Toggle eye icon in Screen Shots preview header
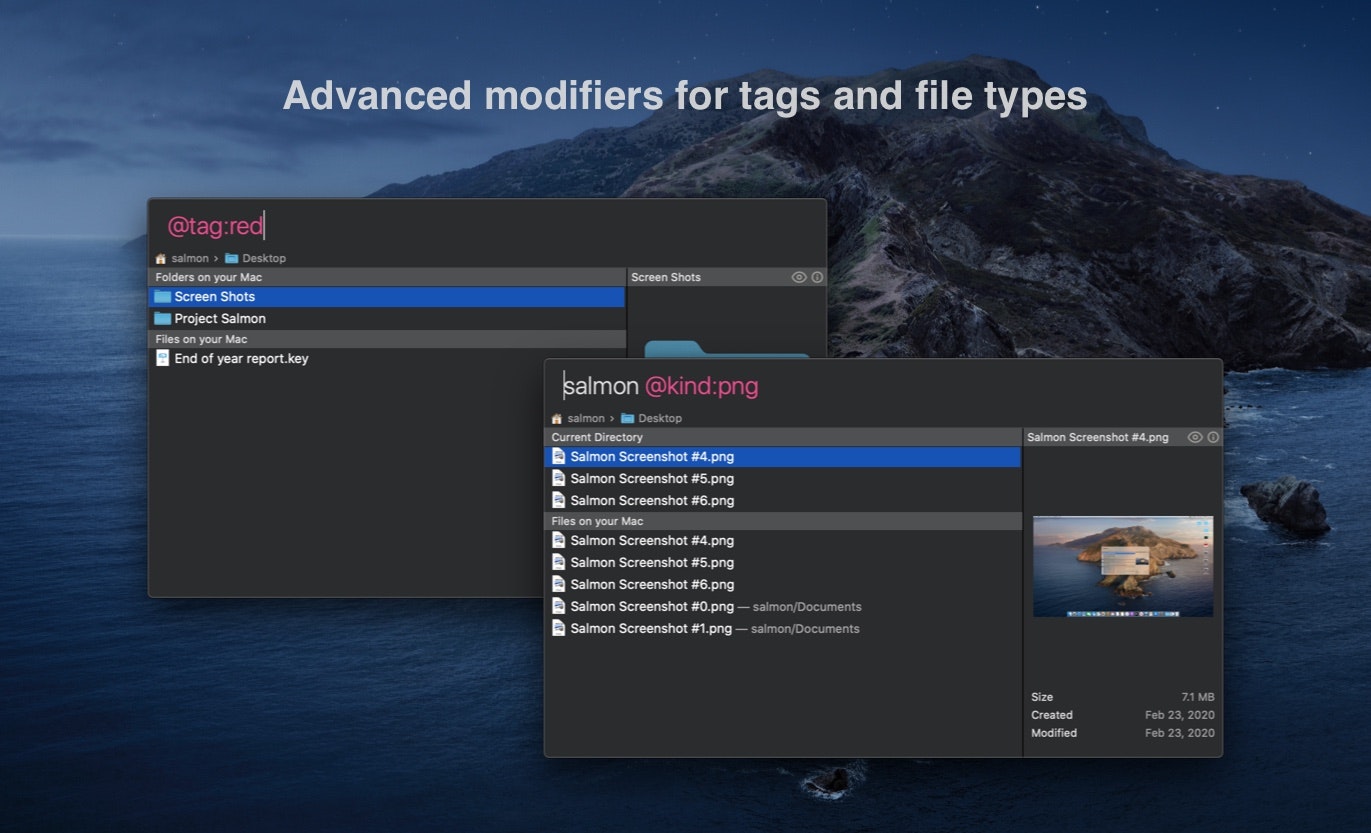 [798, 277]
